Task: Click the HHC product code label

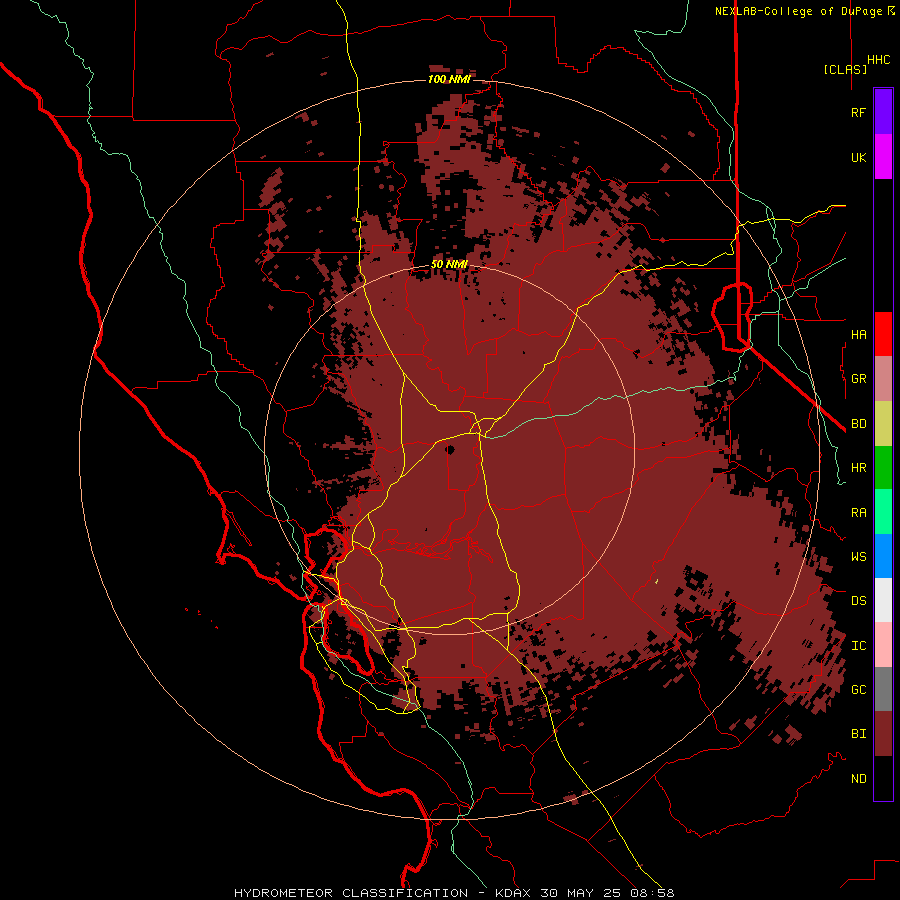Action: click(879, 60)
